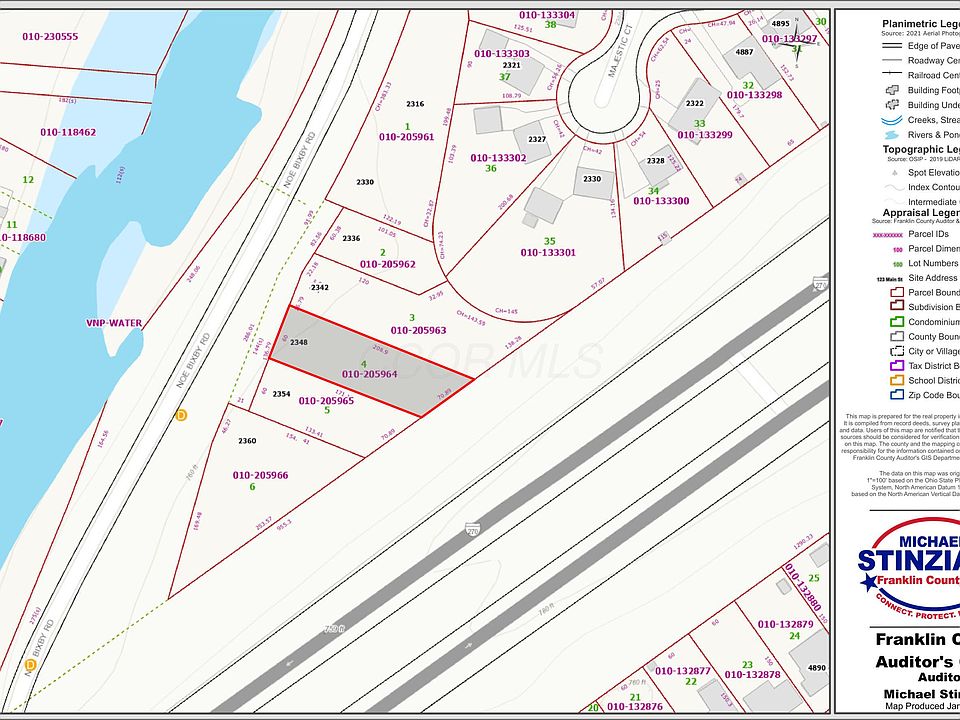Click the Parcel IDs legend sample
The height and width of the screenshot is (720, 960).
tap(888, 234)
